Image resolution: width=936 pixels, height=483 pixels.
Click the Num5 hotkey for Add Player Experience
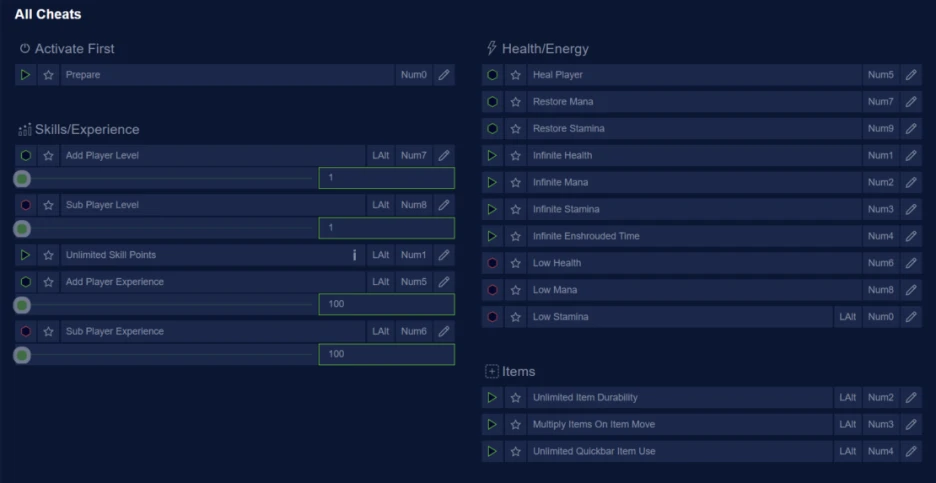(x=413, y=282)
